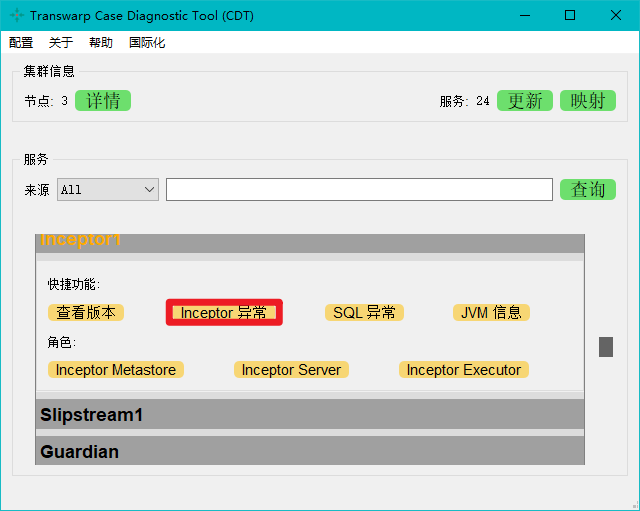The height and width of the screenshot is (511, 640).
Task: Click the 映射 button
Action: pyautogui.click(x=588, y=100)
